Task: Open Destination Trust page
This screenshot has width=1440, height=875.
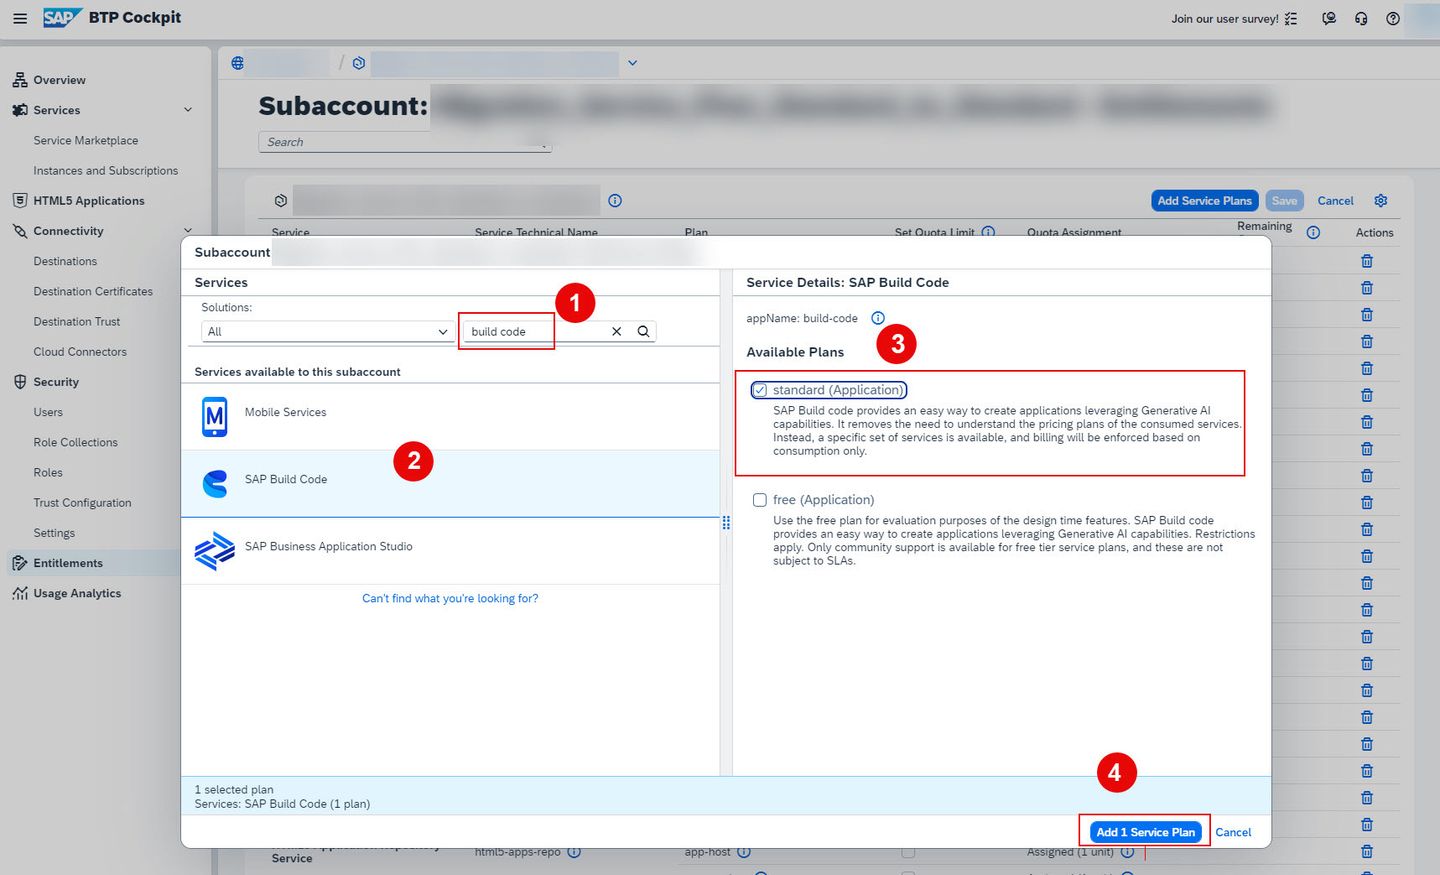Action: (x=77, y=322)
